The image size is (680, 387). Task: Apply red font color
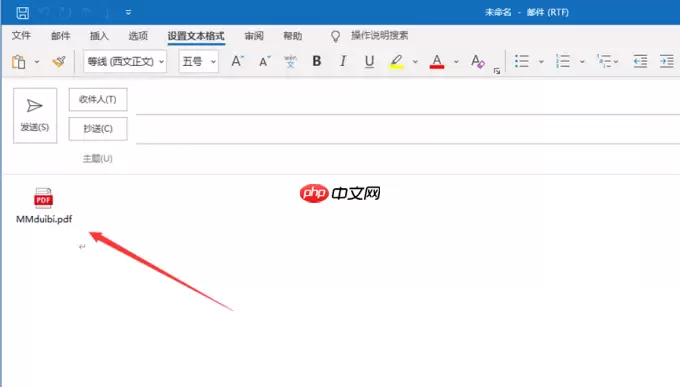[x=437, y=62]
